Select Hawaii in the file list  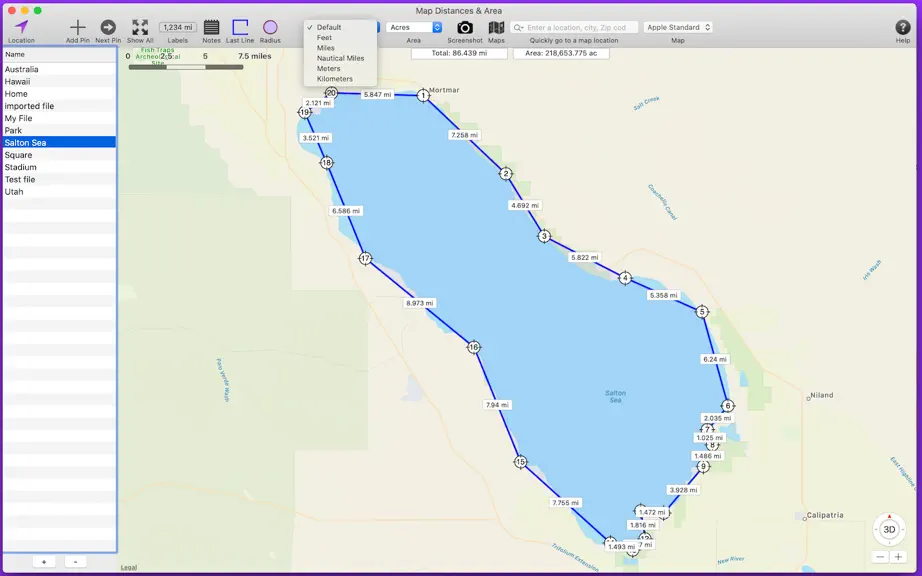(x=59, y=82)
